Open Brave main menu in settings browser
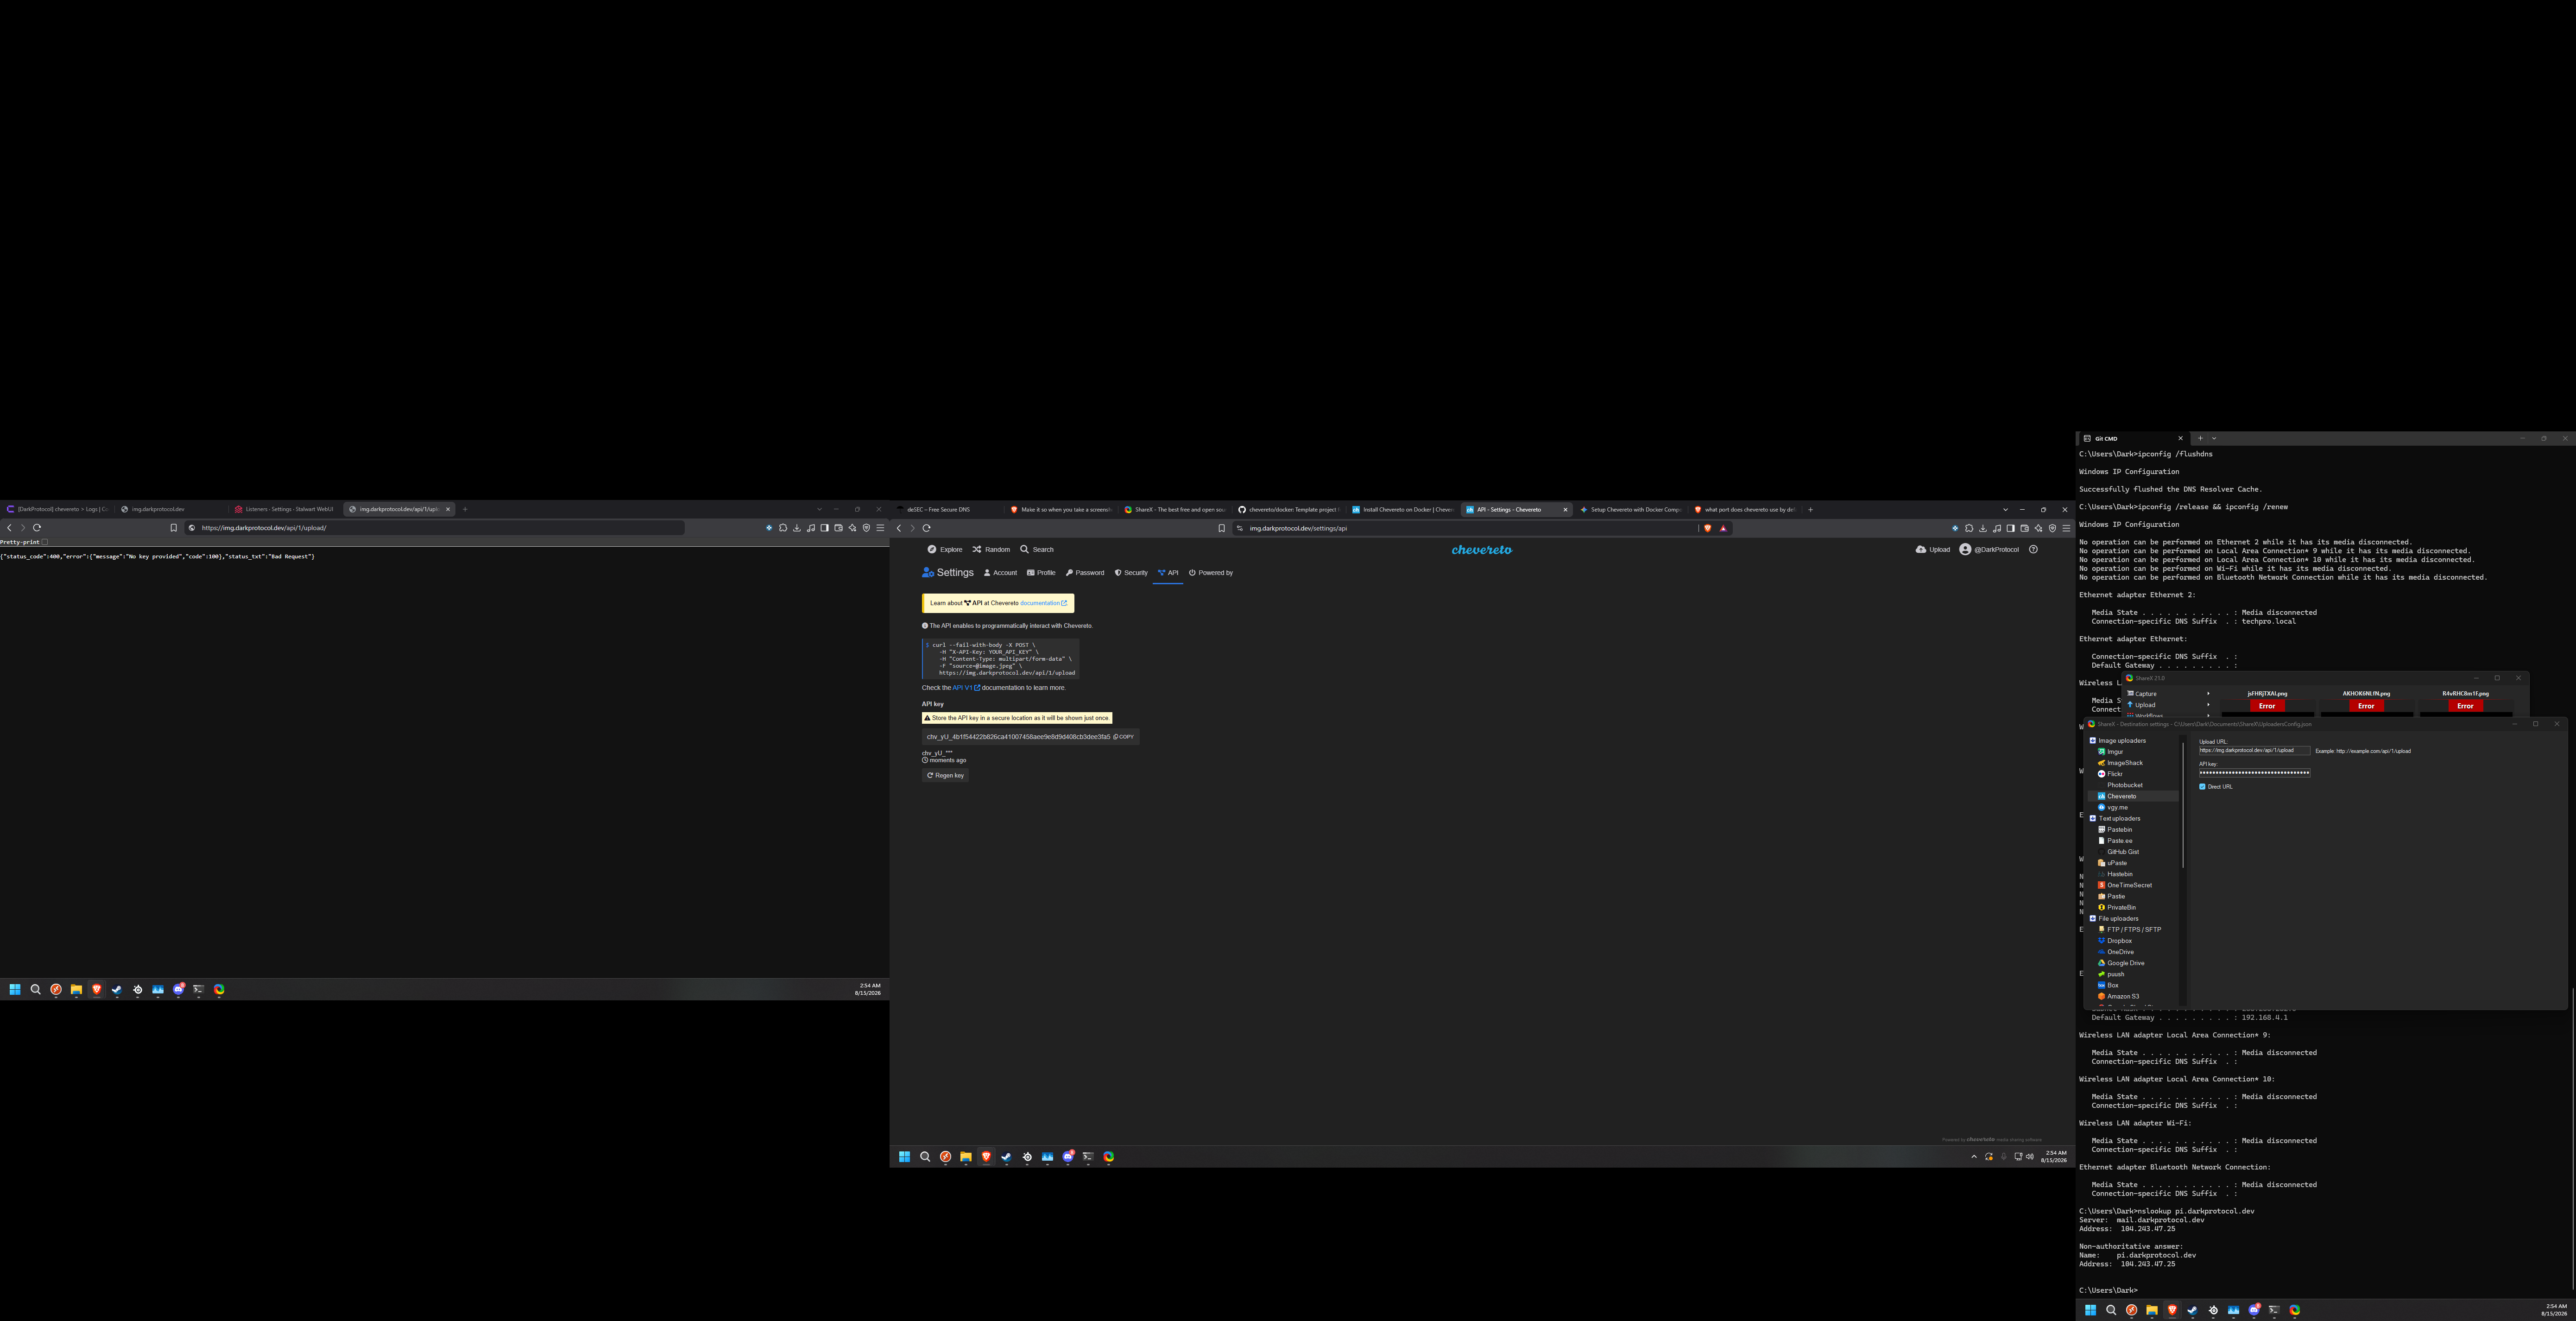The image size is (2576, 1321). coord(2066,528)
